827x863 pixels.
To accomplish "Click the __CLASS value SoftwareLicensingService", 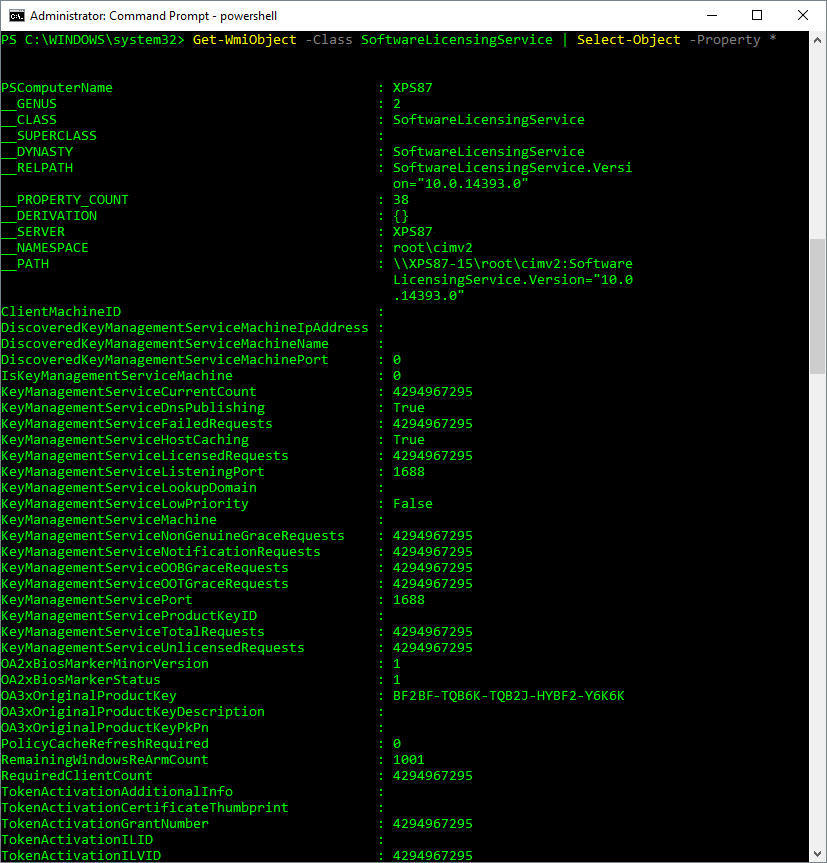I will (x=489, y=119).
